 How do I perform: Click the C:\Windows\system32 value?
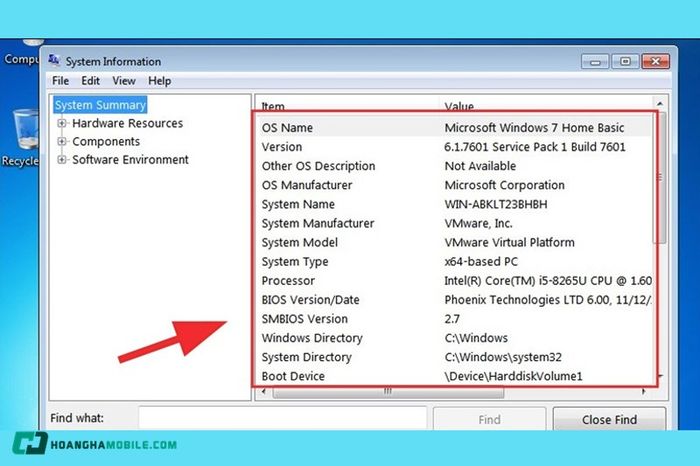[x=503, y=357]
